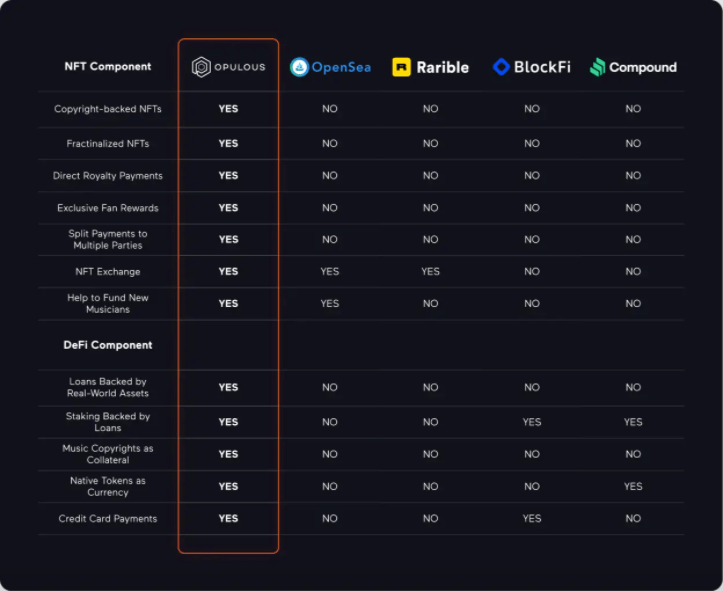This screenshot has height=591, width=723.
Task: Click Opulous YES for Exclusive Fan Rewards
Action: [228, 208]
